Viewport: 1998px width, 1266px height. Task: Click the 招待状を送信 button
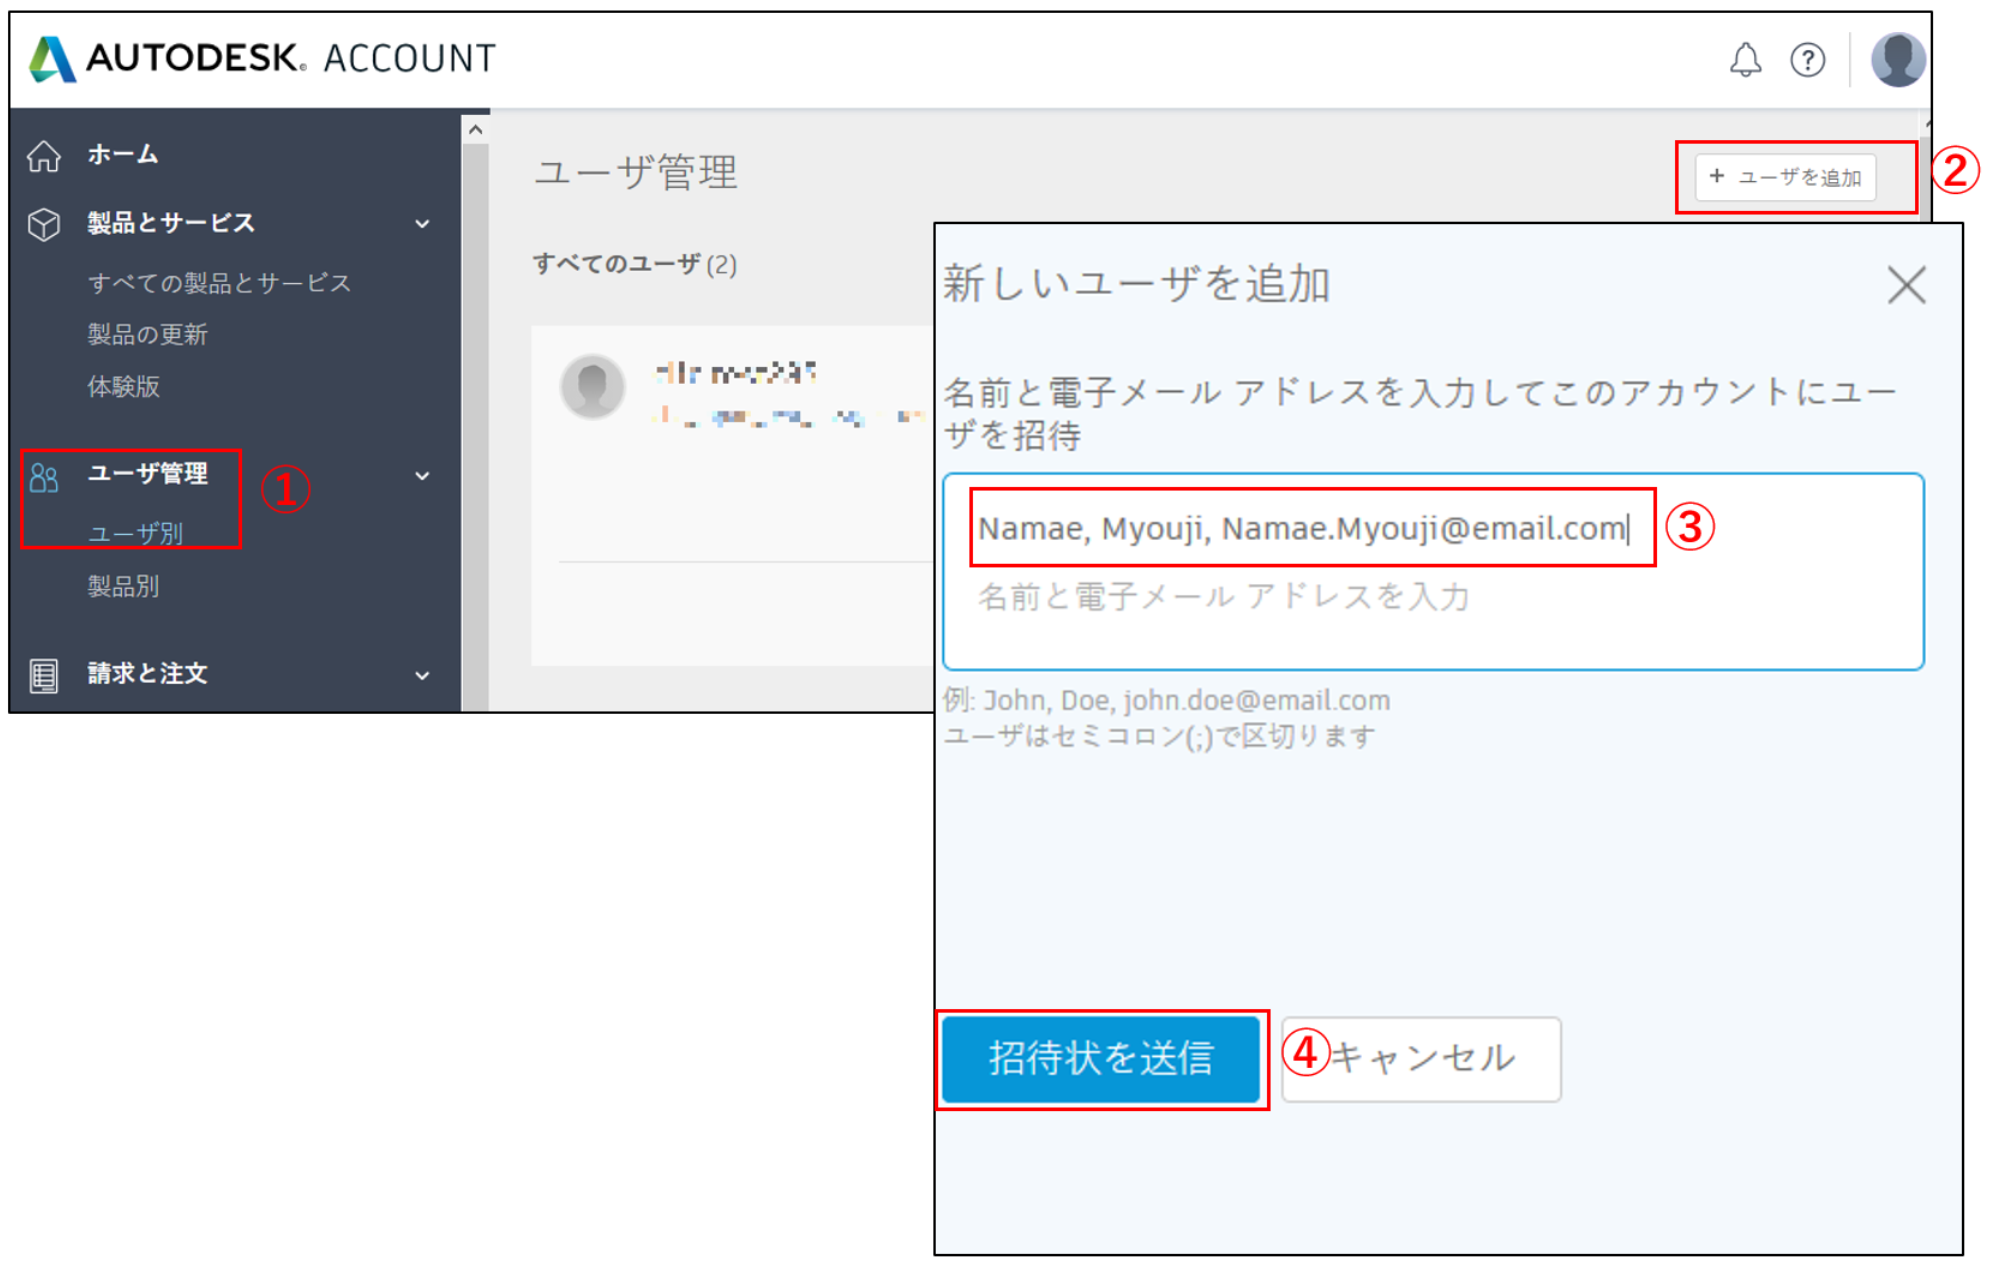pyautogui.click(x=1100, y=1058)
